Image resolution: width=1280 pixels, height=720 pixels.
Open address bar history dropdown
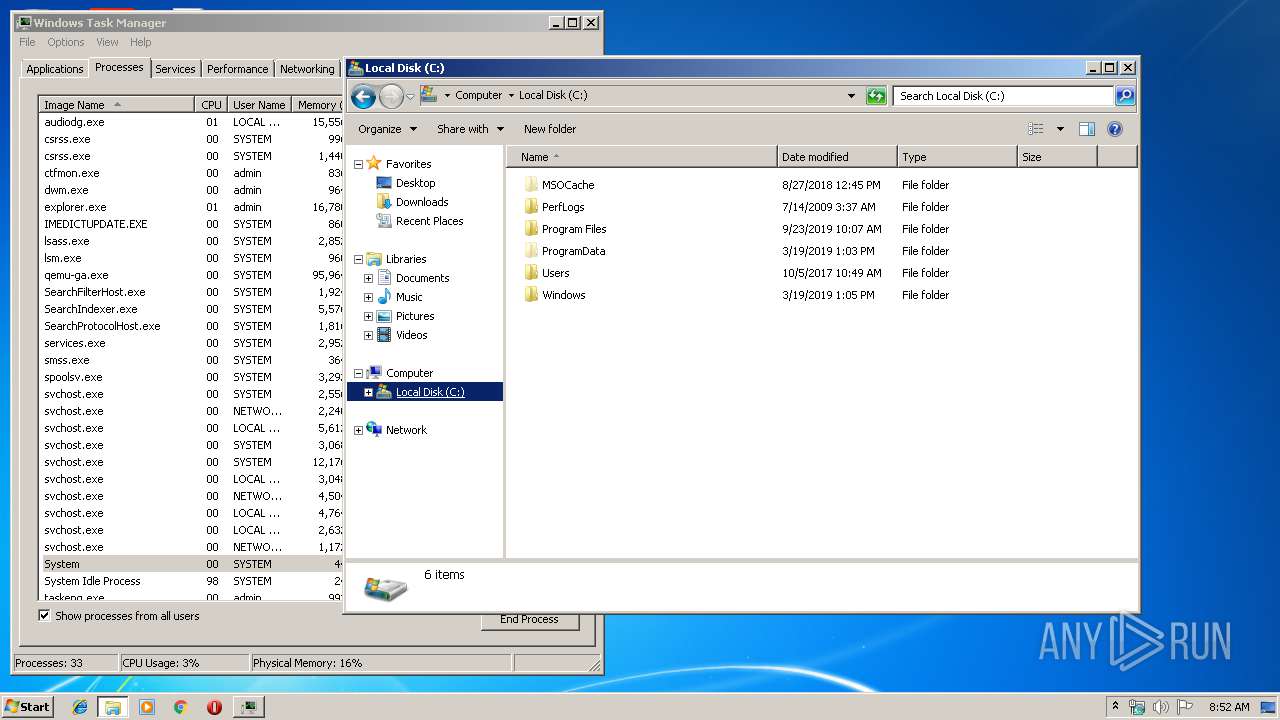851,96
